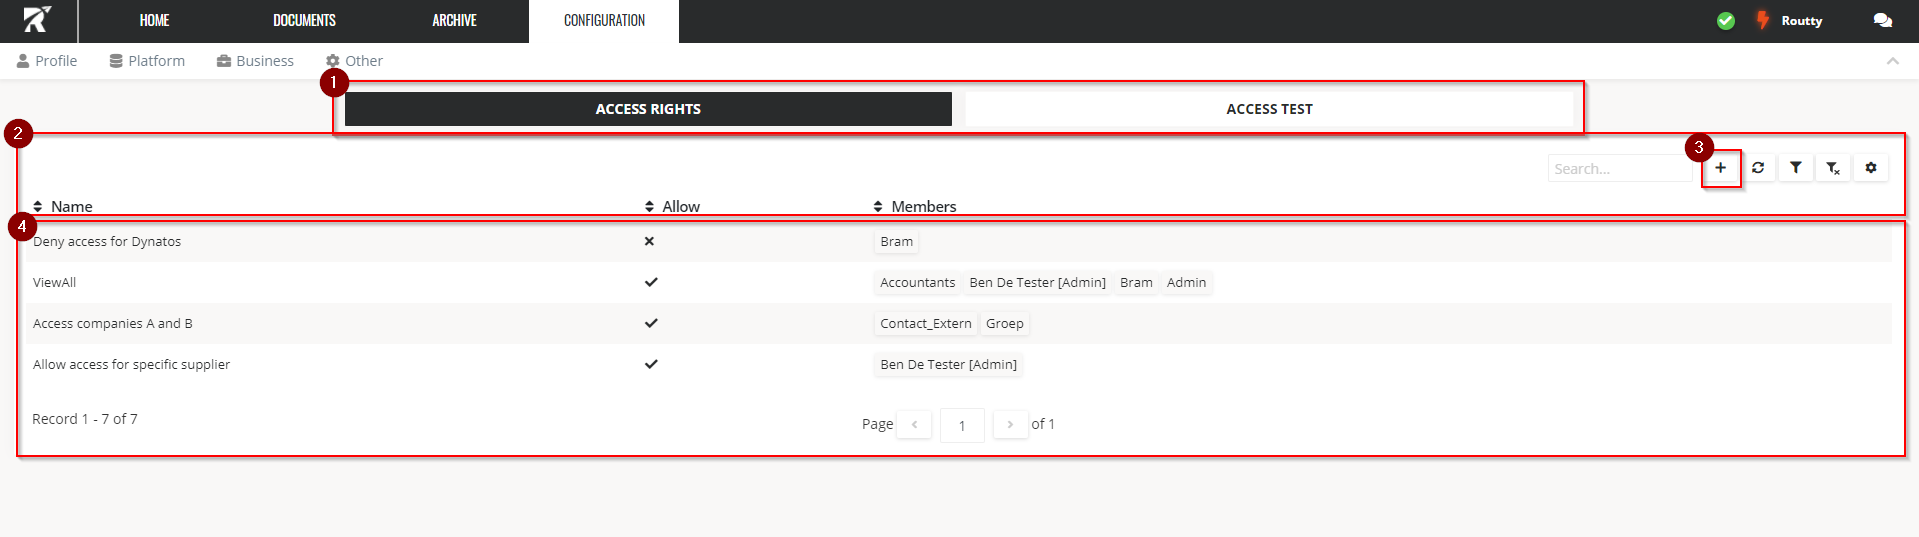Image resolution: width=1919 pixels, height=537 pixels.
Task: Click the plus icon to add access right
Action: 1720,168
